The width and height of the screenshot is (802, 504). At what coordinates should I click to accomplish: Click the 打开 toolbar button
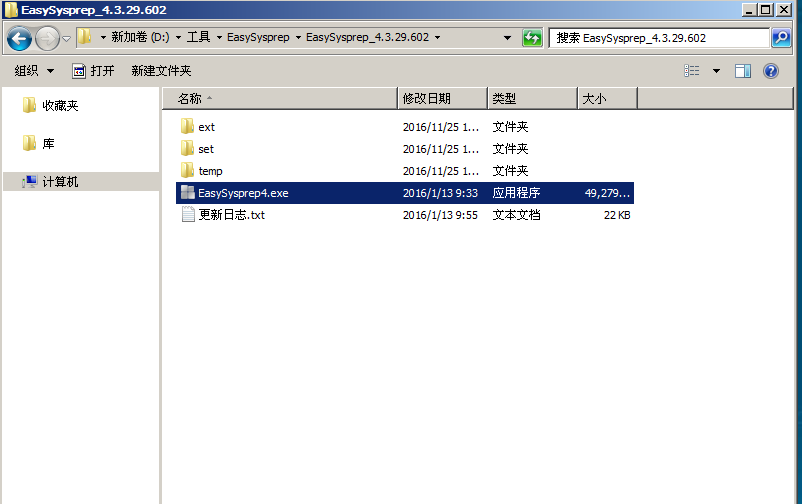point(93,71)
